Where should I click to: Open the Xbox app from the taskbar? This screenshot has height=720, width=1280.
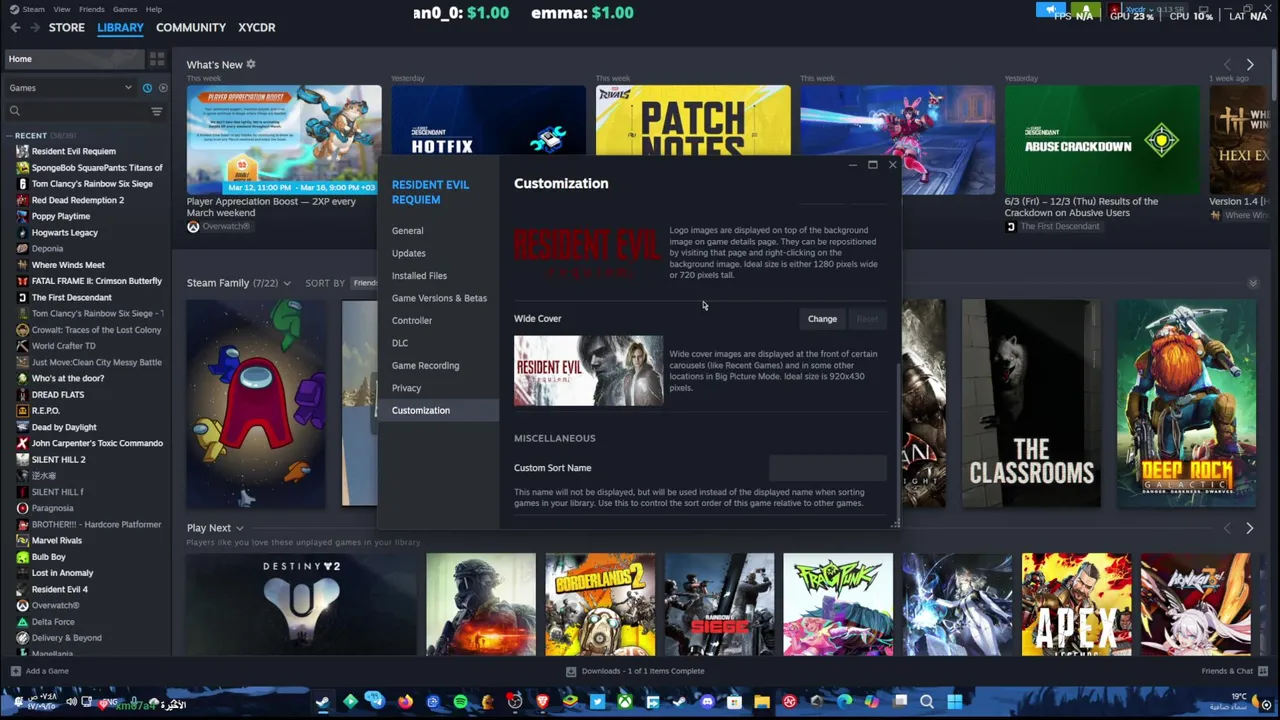pos(624,702)
